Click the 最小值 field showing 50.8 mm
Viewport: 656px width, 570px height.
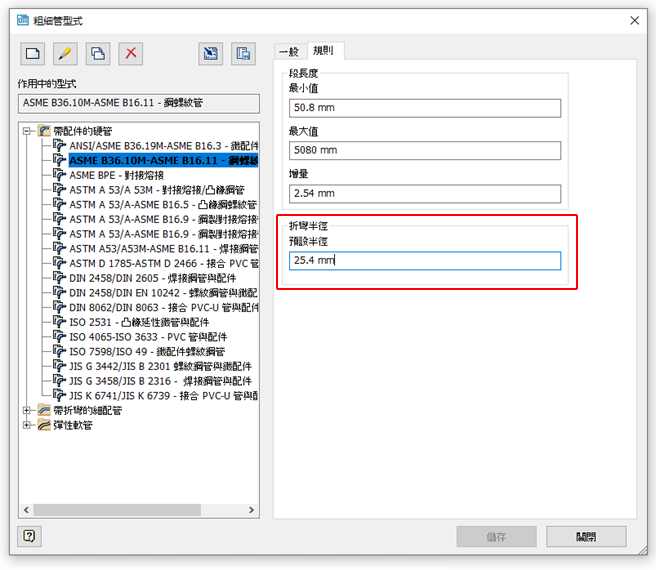(x=425, y=108)
